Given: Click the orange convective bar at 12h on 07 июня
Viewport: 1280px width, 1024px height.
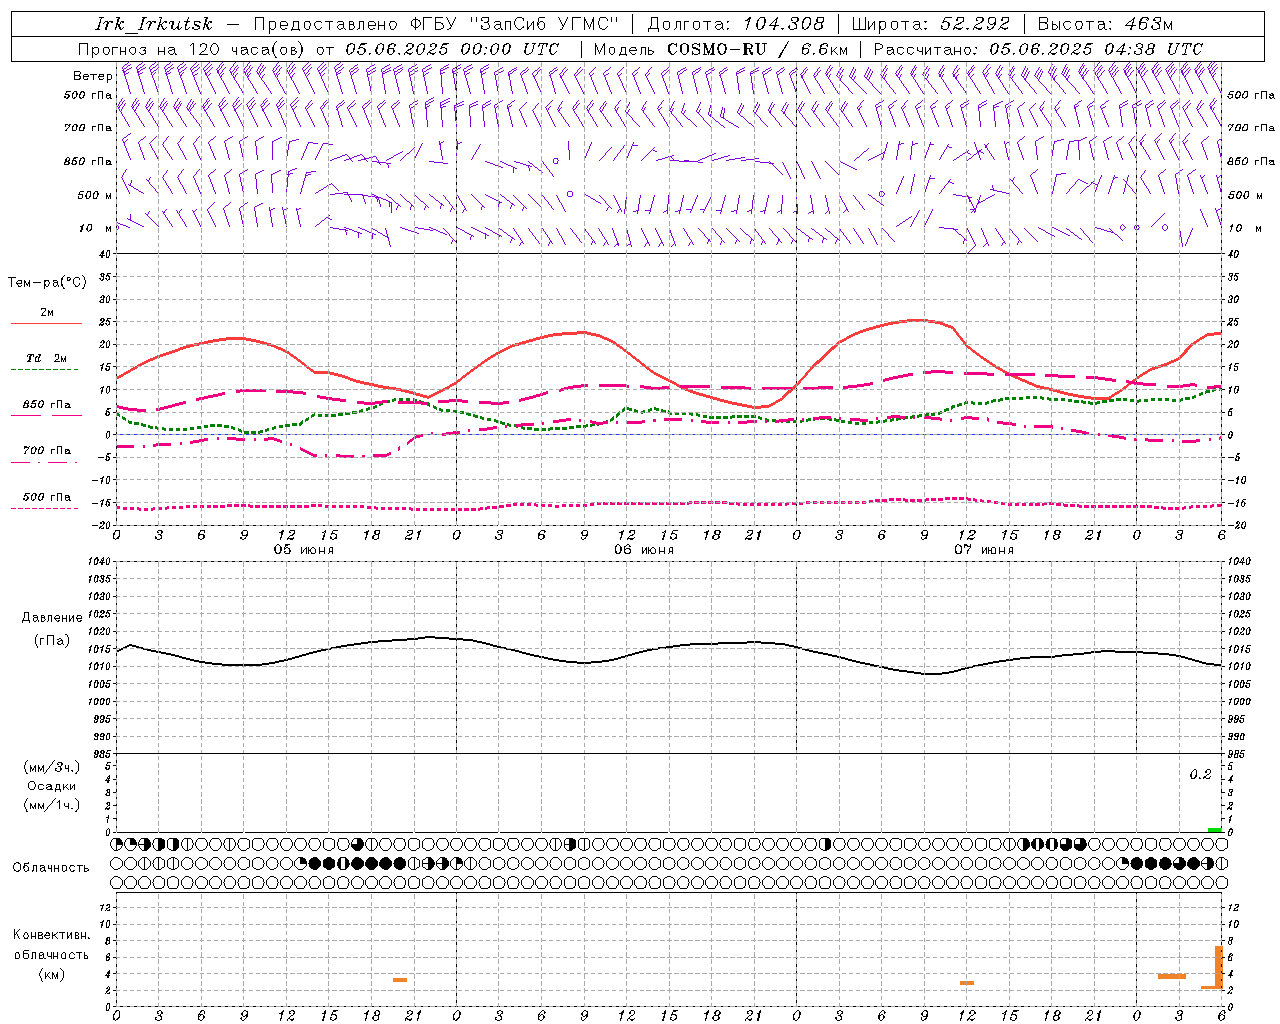Looking at the screenshot, I should point(967,983).
